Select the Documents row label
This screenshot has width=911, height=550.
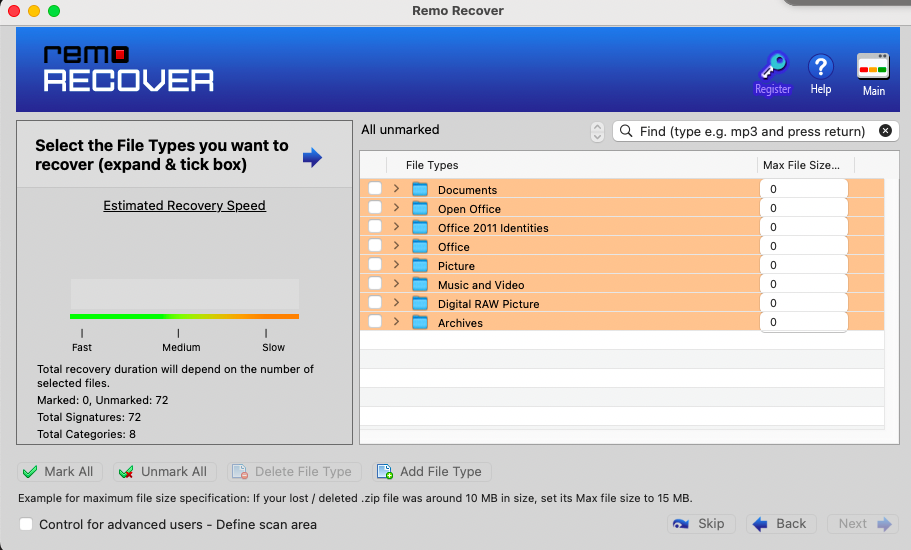pos(467,190)
